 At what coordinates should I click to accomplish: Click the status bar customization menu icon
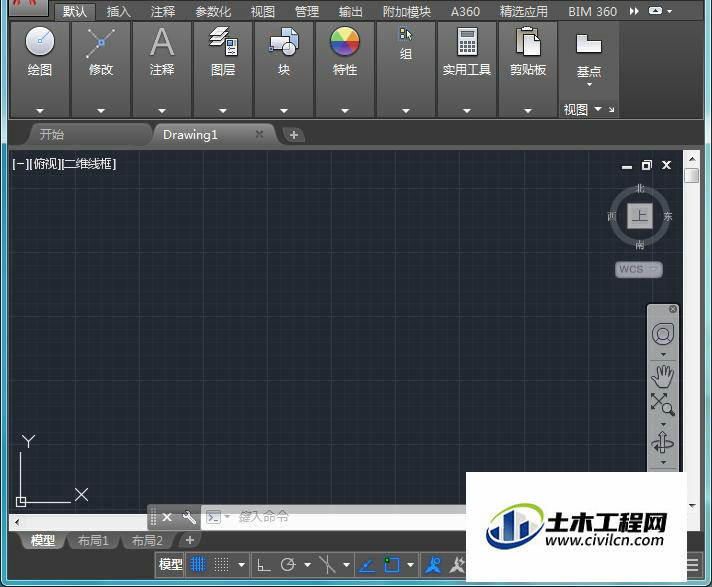[693, 565]
